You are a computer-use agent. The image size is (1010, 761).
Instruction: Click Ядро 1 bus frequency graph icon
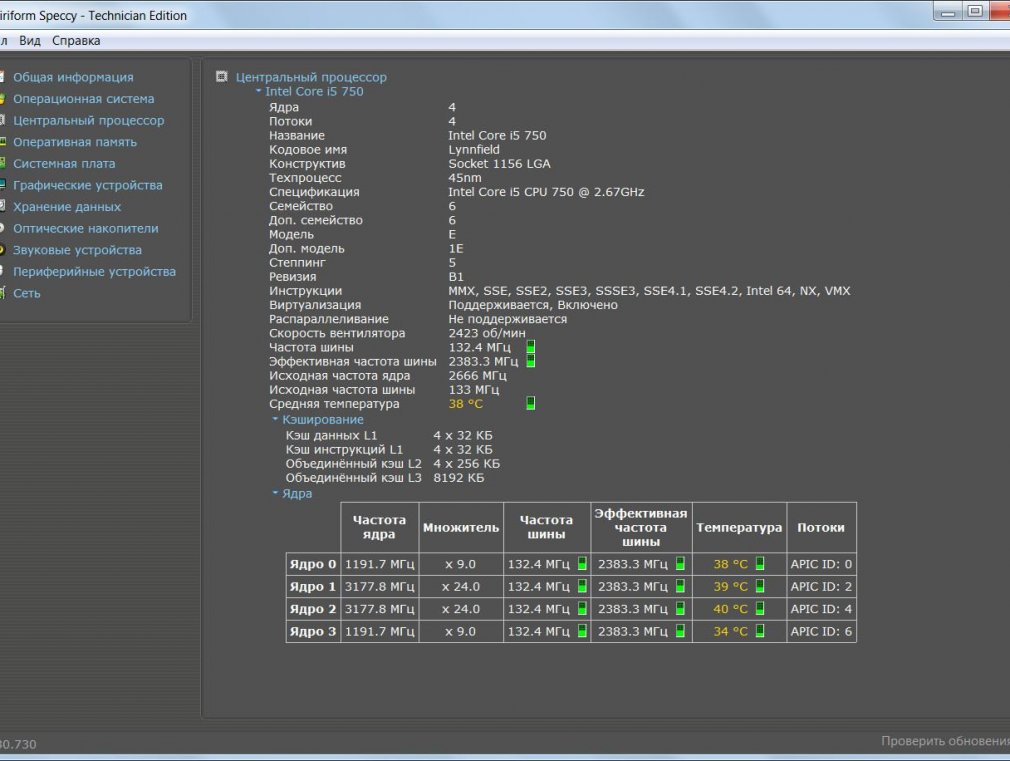click(x=582, y=586)
